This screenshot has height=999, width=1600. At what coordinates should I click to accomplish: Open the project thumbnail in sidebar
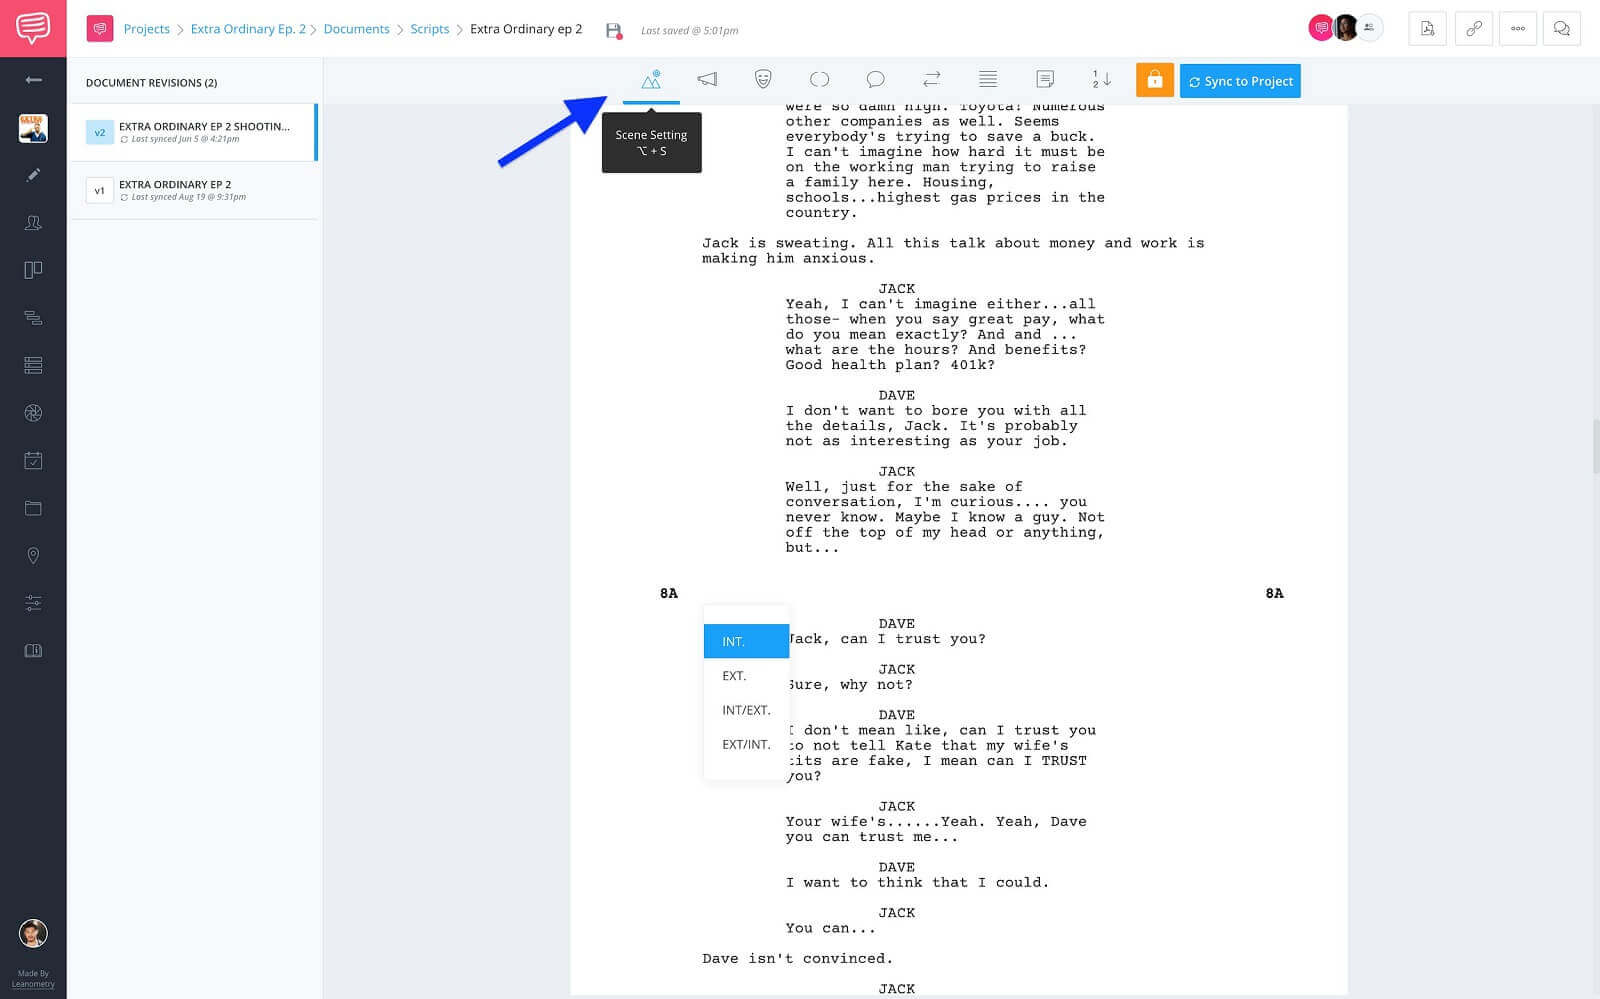[33, 128]
